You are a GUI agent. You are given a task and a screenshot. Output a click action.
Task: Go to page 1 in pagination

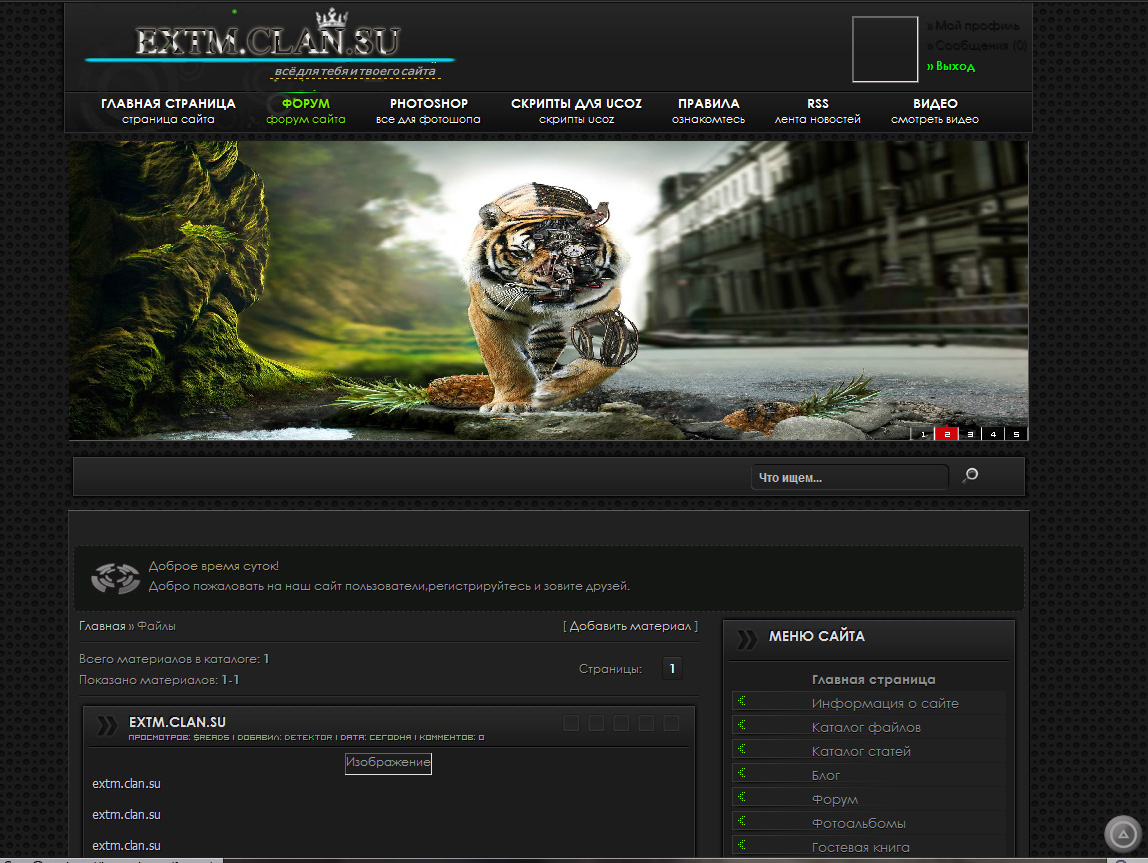672,669
